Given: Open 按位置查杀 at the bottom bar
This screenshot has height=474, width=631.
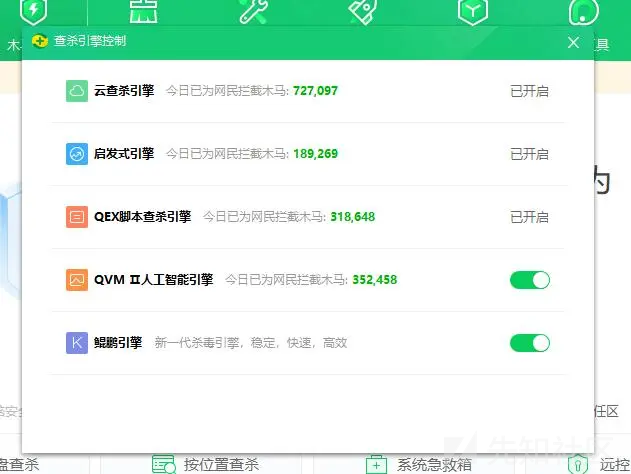Looking at the screenshot, I should 221,465.
